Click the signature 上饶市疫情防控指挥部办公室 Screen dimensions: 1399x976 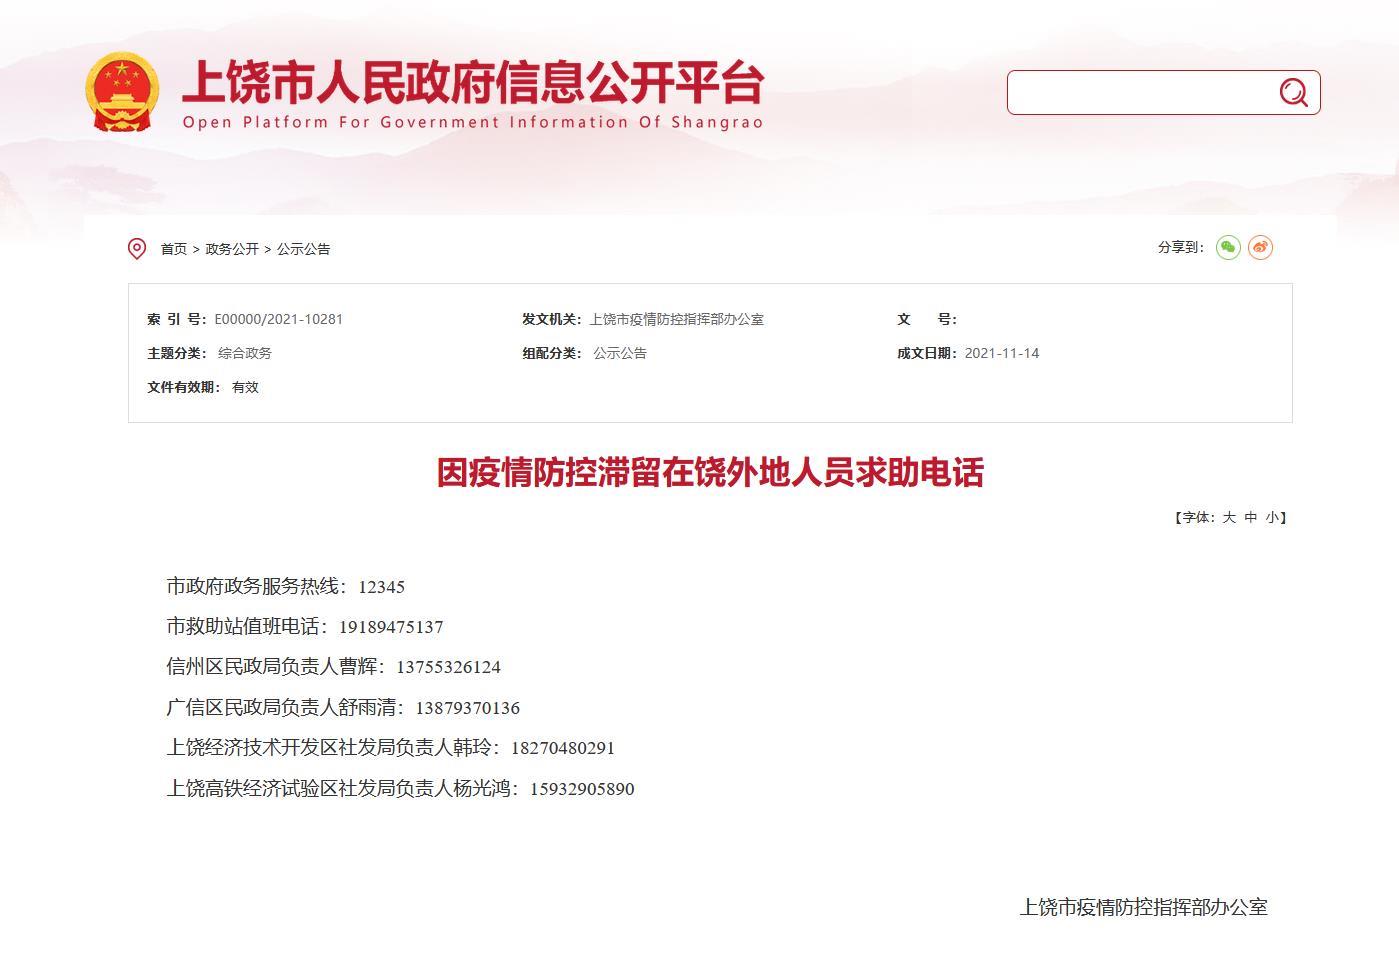point(1143,909)
